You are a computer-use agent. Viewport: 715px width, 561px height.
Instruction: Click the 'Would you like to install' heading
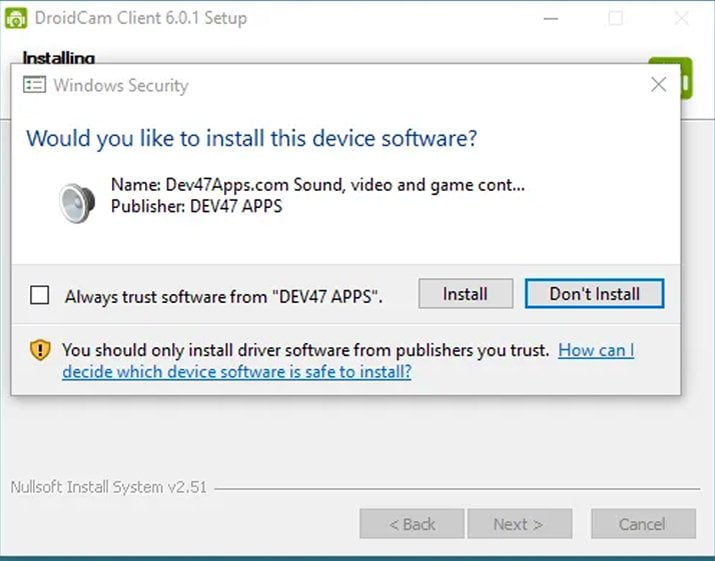[252, 138]
